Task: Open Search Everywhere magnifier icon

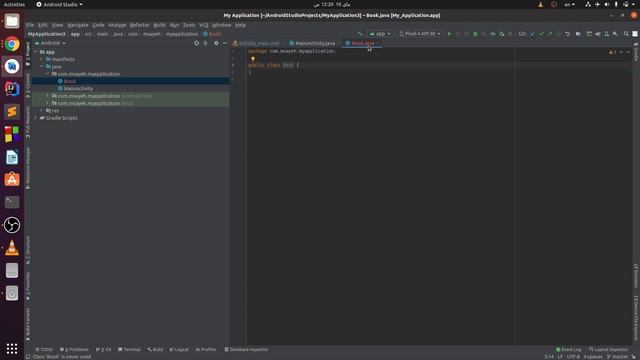Action: (x=626, y=34)
